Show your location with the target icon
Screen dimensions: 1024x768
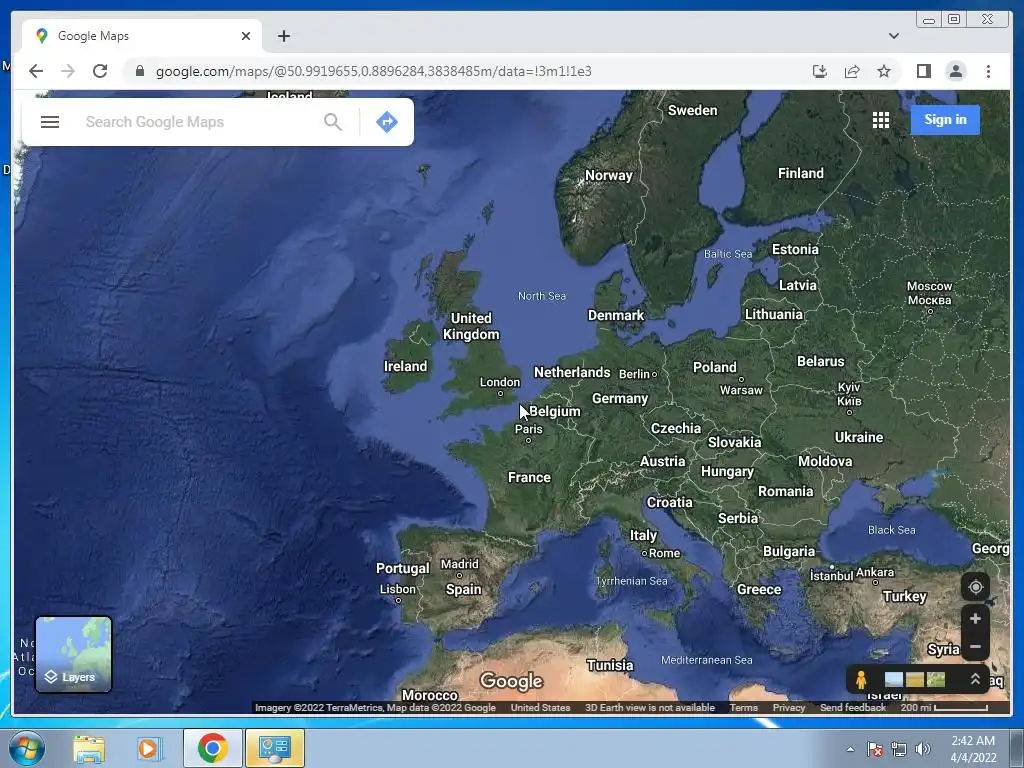click(x=975, y=587)
